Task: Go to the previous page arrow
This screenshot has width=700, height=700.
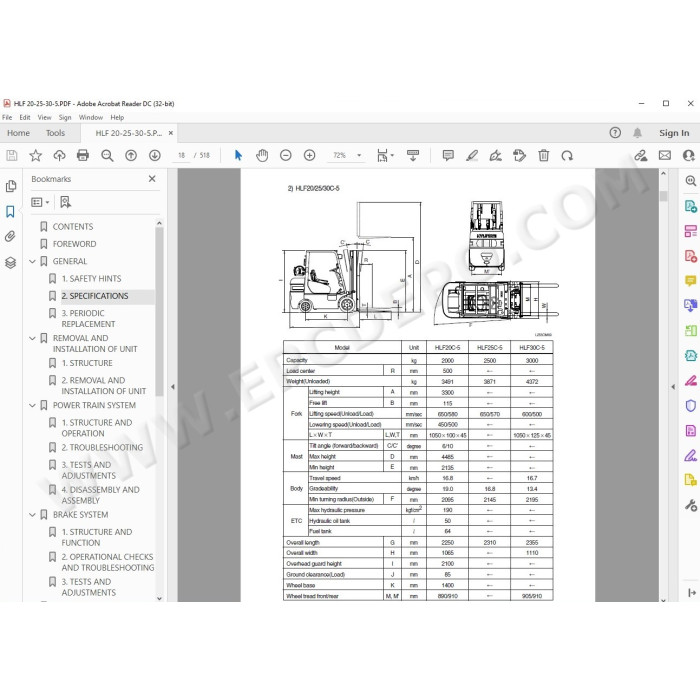Action: point(131,155)
